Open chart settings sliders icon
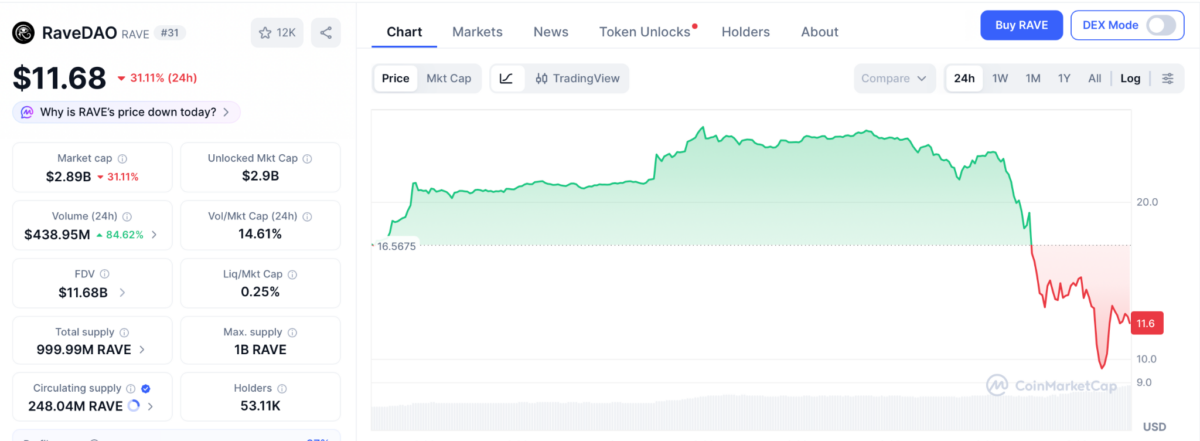This screenshot has height=441, width=1200. click(x=1167, y=78)
